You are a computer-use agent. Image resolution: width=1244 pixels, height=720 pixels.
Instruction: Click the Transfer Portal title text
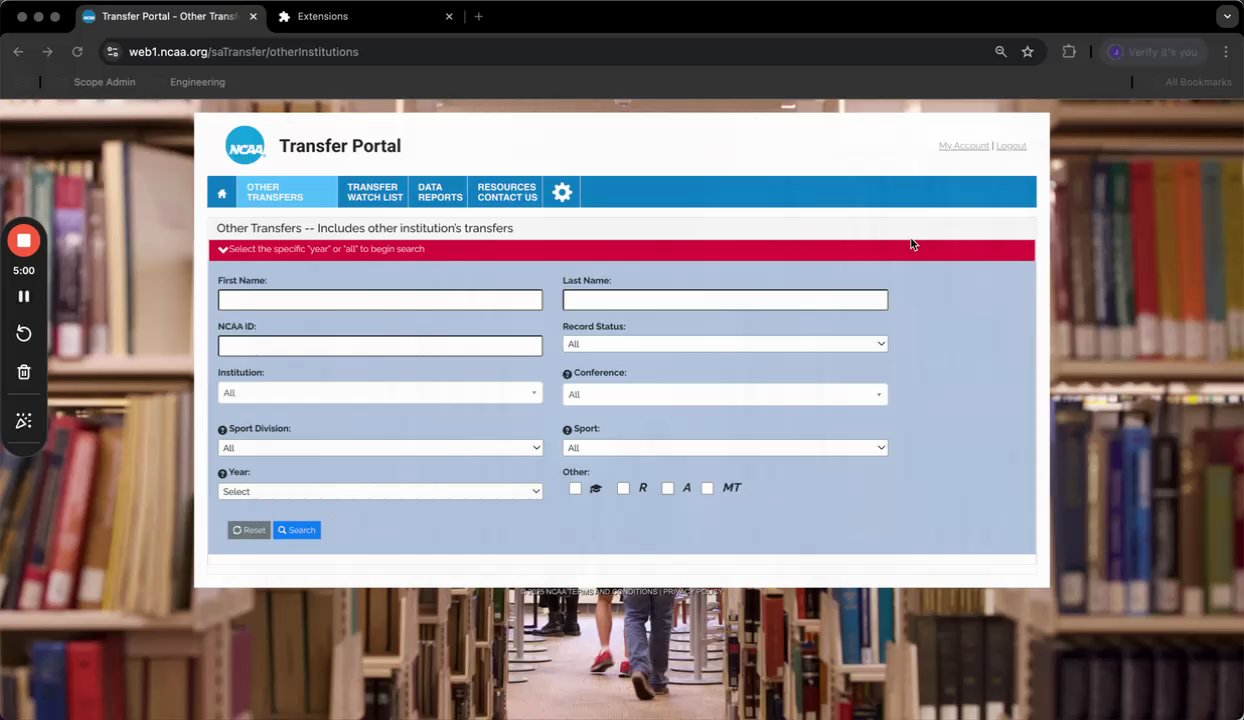coord(340,146)
